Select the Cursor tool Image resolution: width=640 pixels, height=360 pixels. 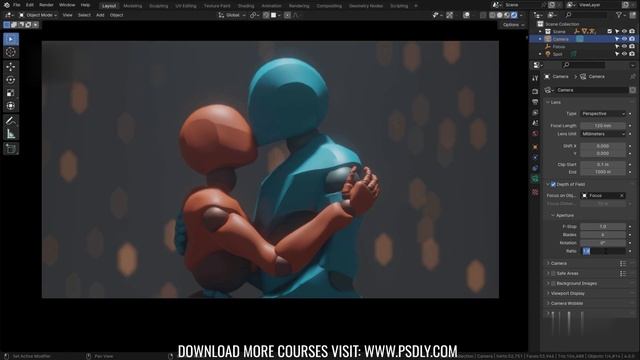pos(11,52)
